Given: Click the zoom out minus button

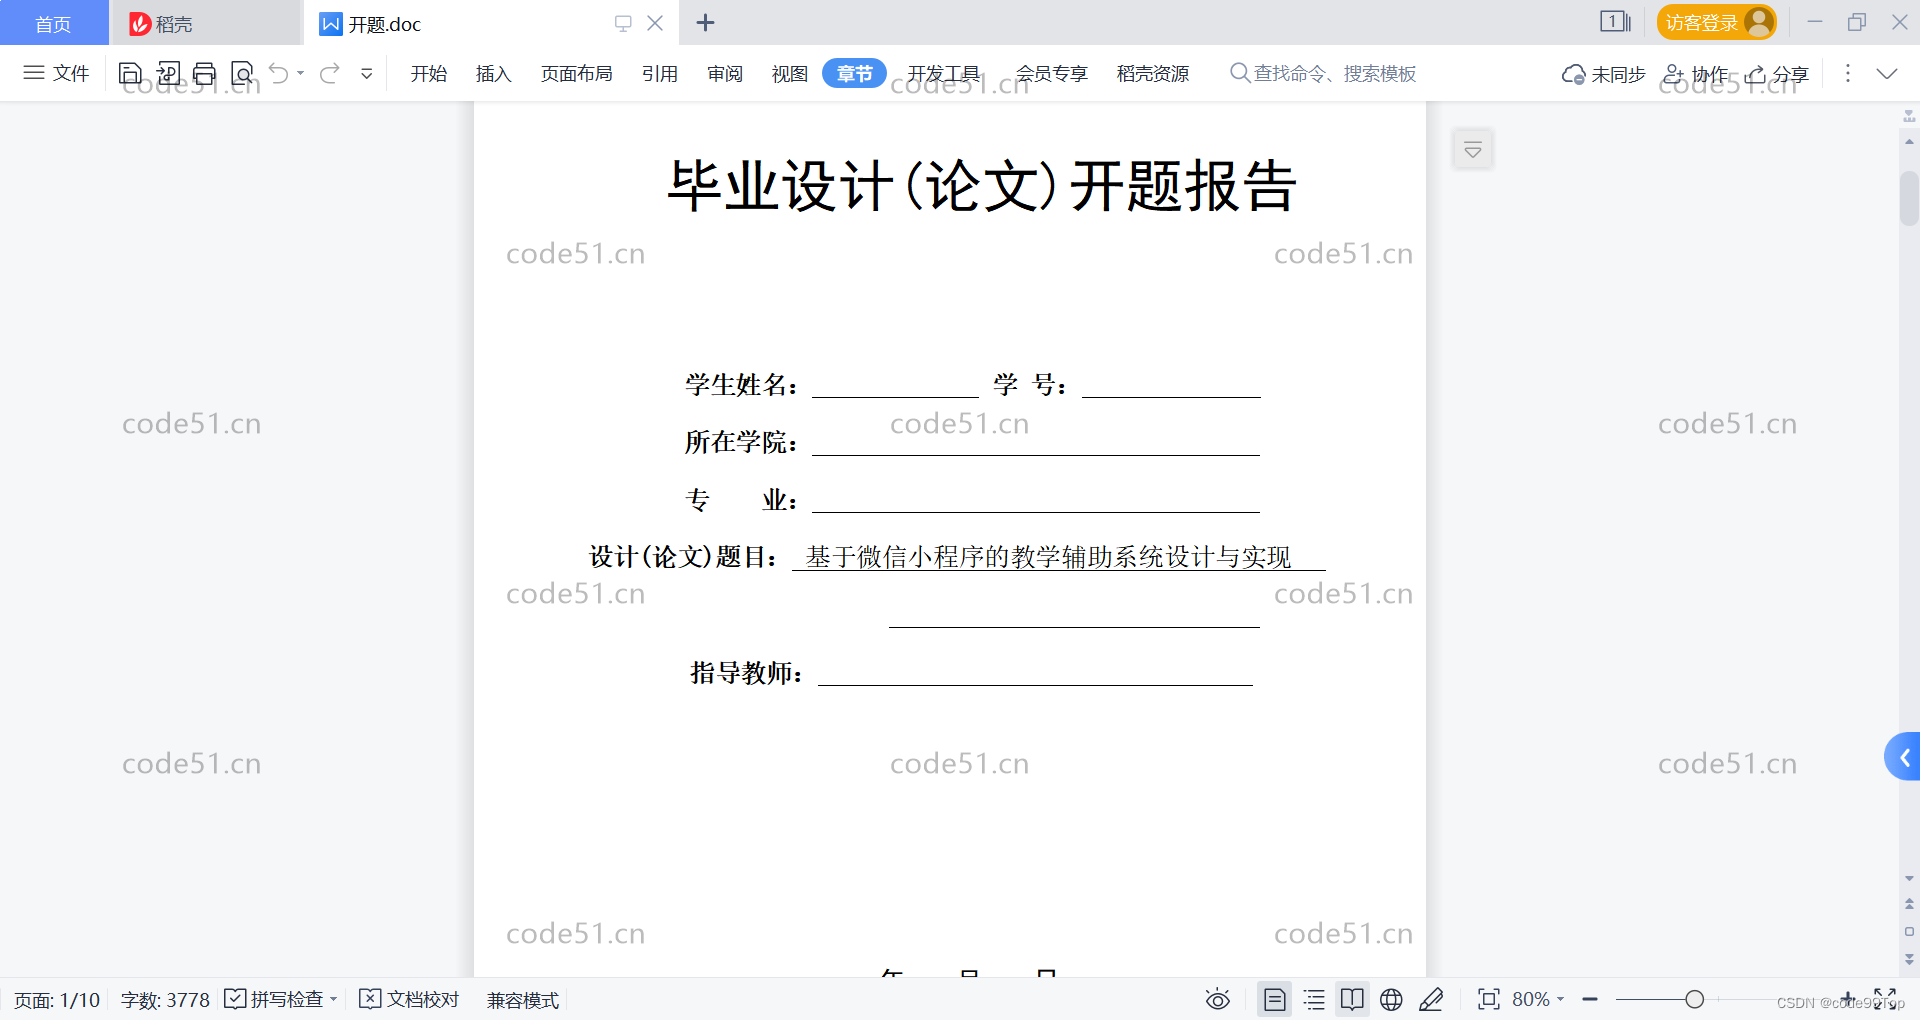Looking at the screenshot, I should [1590, 999].
